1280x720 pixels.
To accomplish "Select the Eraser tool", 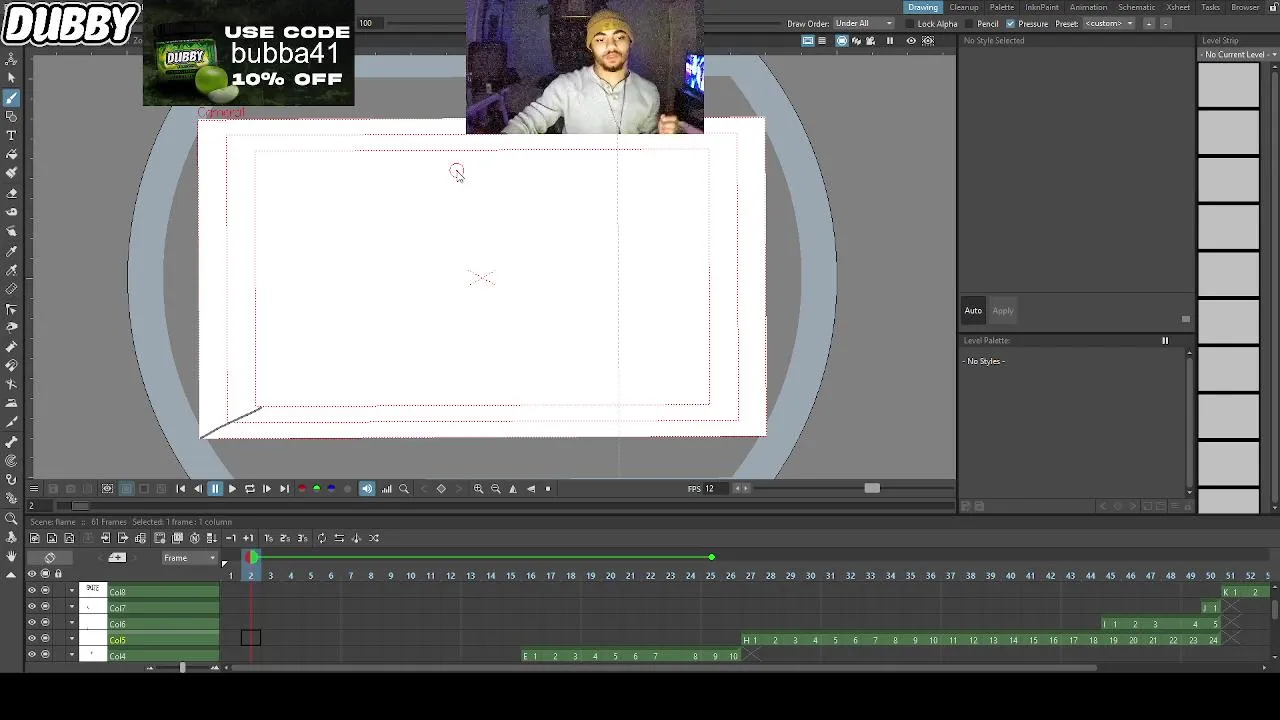I will point(11,193).
